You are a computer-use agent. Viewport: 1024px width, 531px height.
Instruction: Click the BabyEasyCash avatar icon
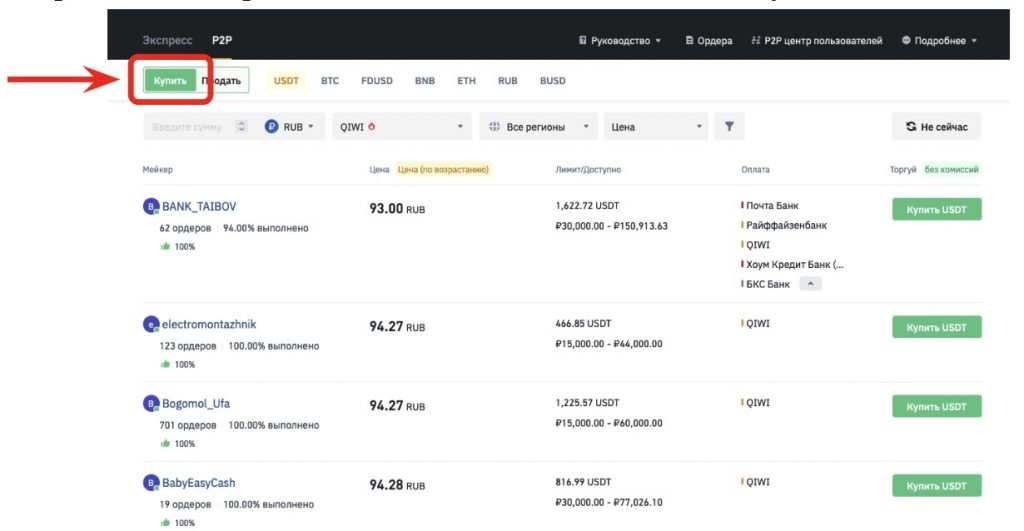[x=151, y=483]
